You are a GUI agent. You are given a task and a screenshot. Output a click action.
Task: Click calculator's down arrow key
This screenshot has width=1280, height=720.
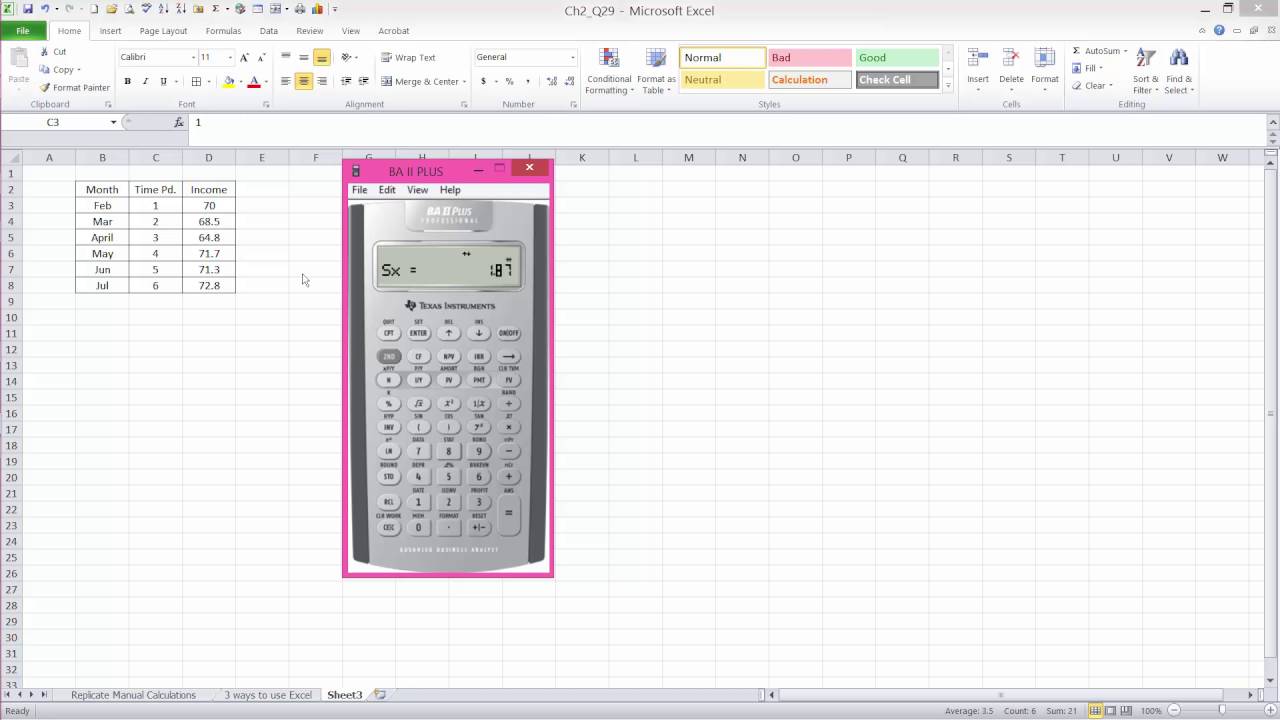tap(479, 333)
